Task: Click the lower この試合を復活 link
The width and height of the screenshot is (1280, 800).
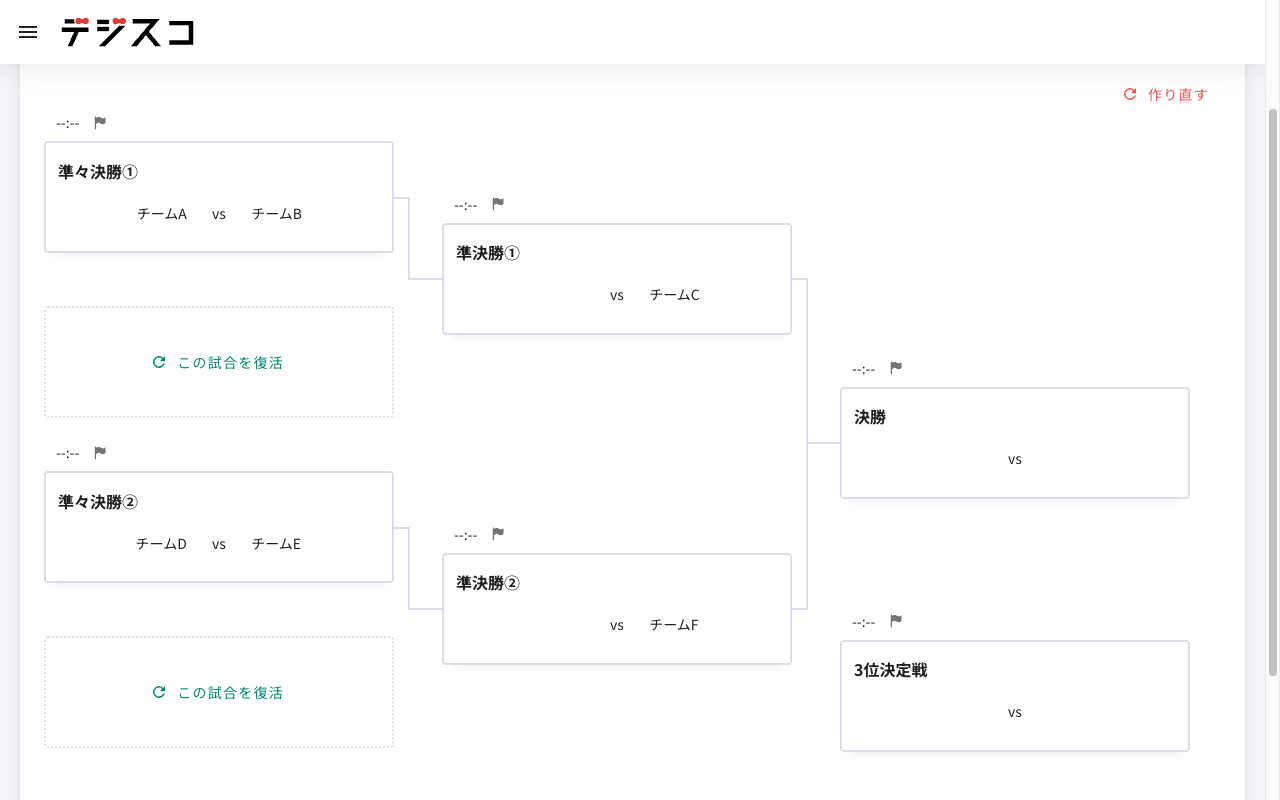Action: point(229,692)
